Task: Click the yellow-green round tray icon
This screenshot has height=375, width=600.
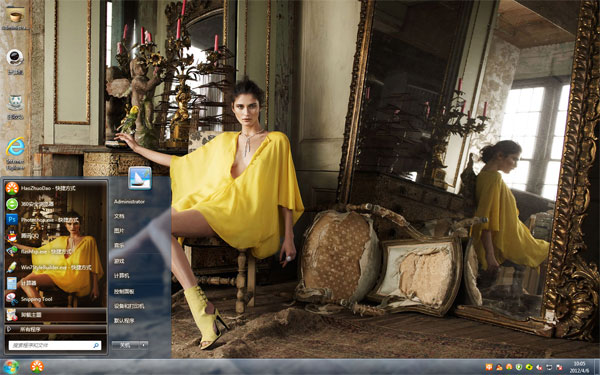Action: click(x=529, y=367)
